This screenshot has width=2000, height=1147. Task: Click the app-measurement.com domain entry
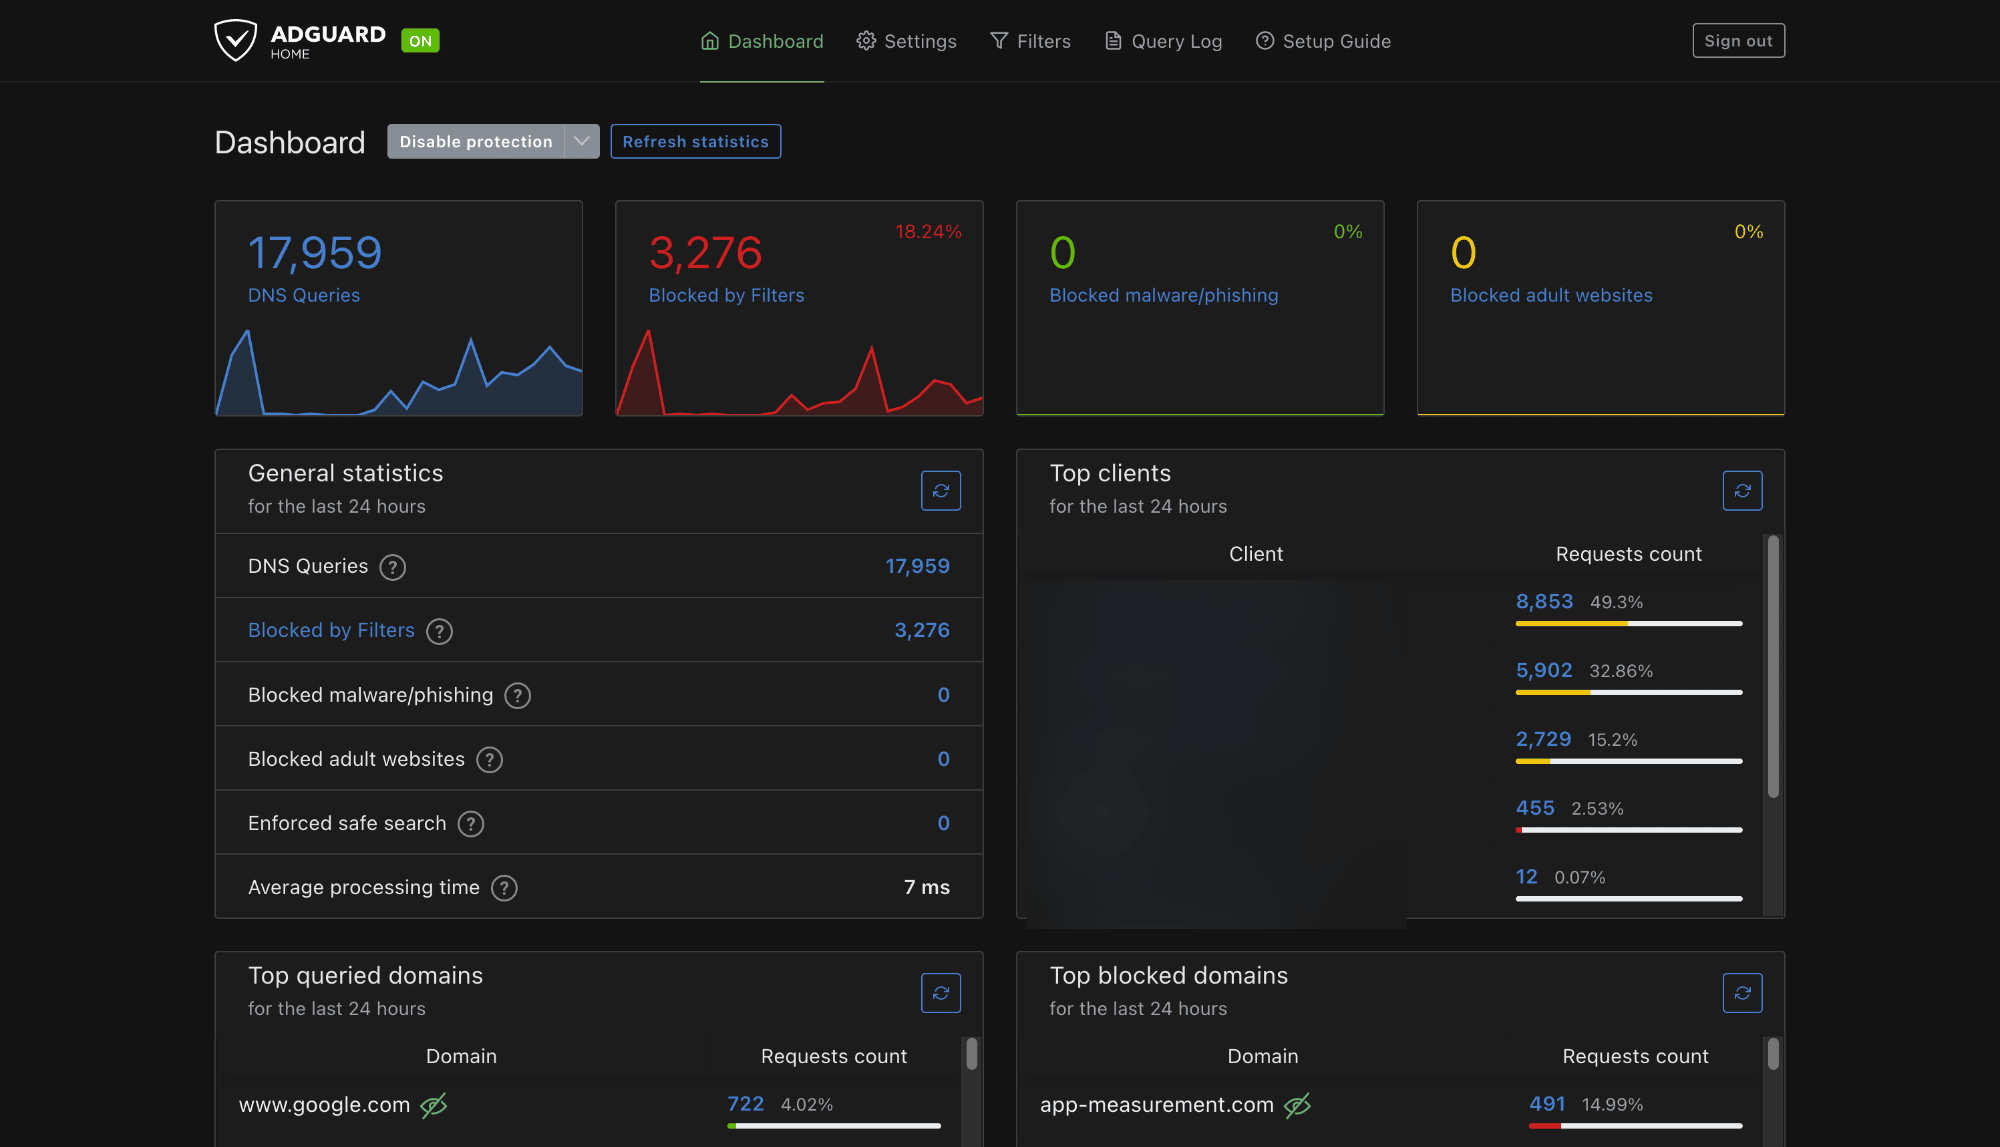1157,1104
